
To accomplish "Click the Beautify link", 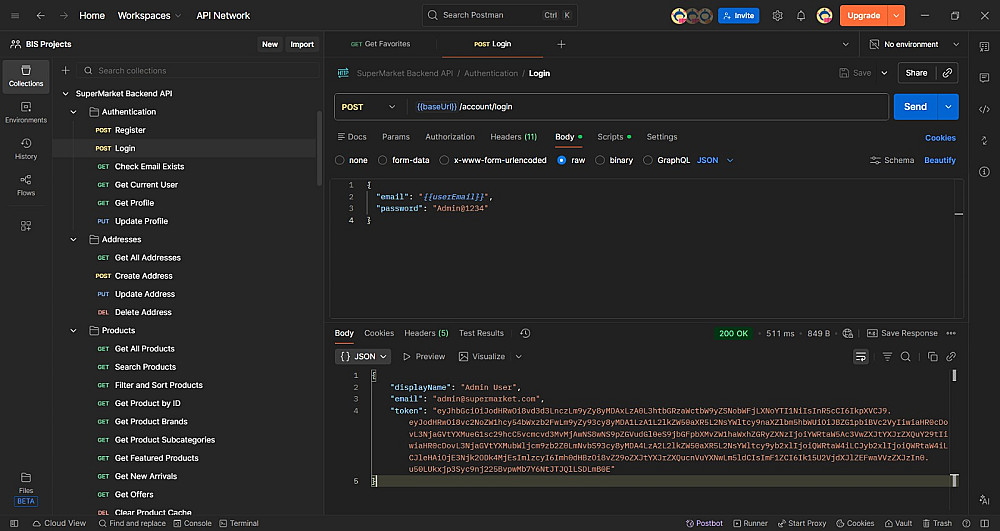I will [940, 160].
